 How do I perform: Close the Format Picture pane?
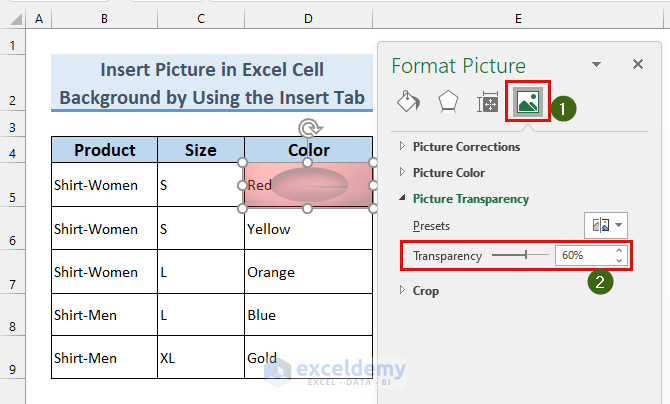638,64
